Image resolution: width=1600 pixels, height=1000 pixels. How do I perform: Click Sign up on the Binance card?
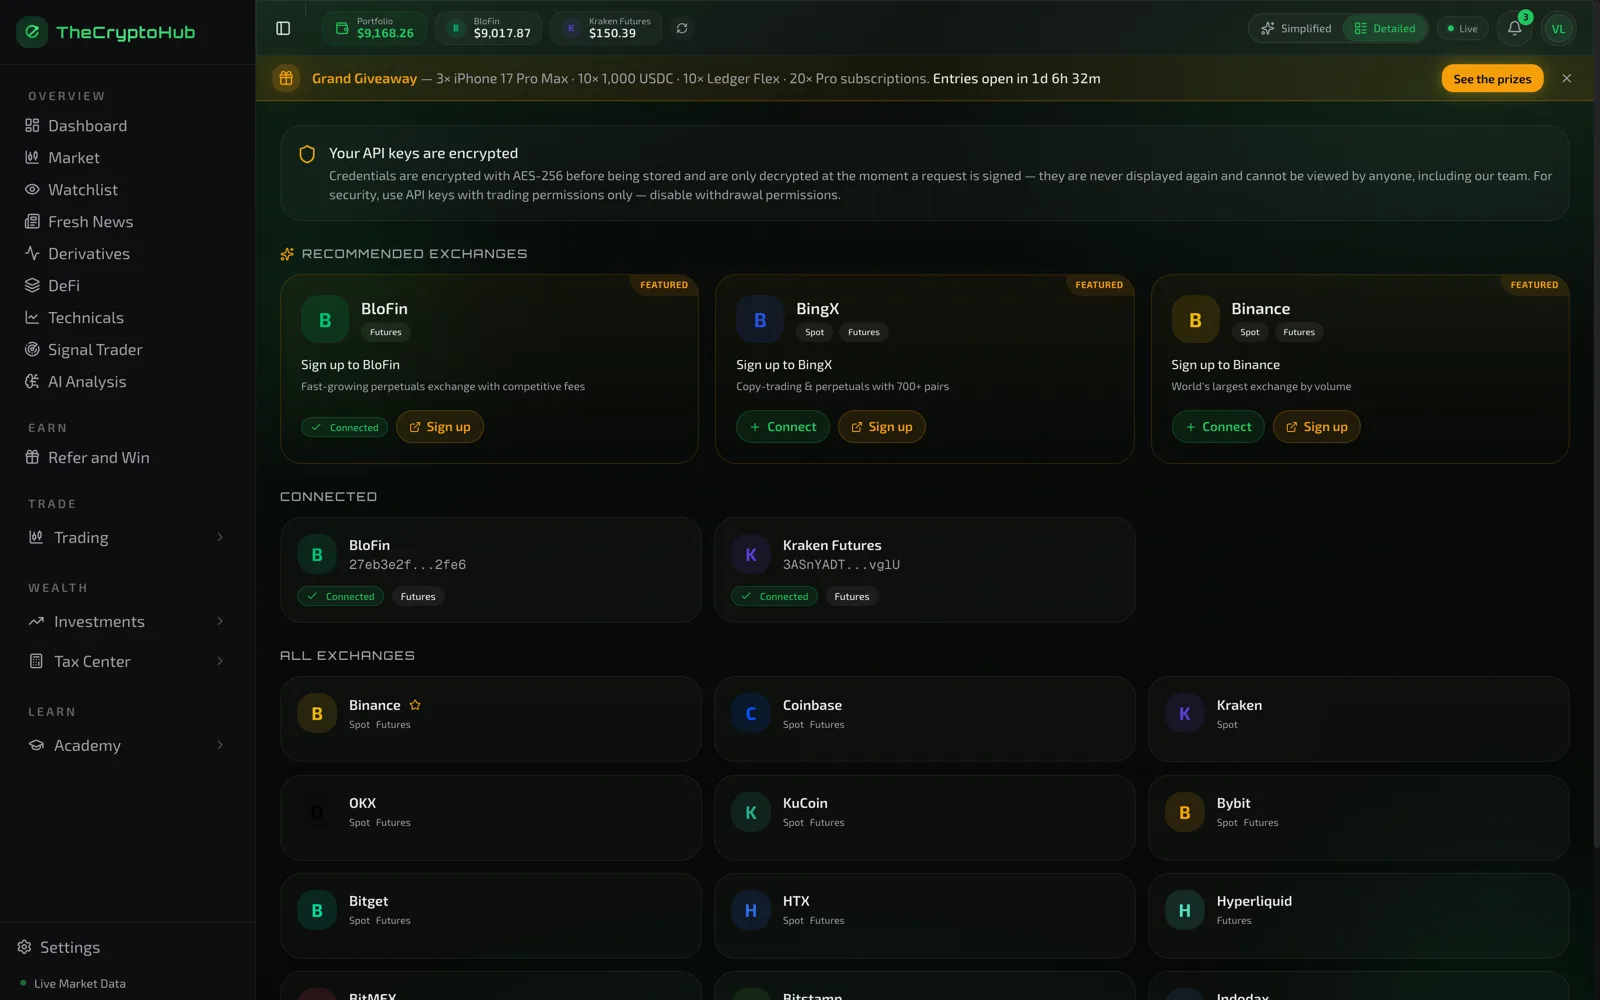click(x=1317, y=427)
